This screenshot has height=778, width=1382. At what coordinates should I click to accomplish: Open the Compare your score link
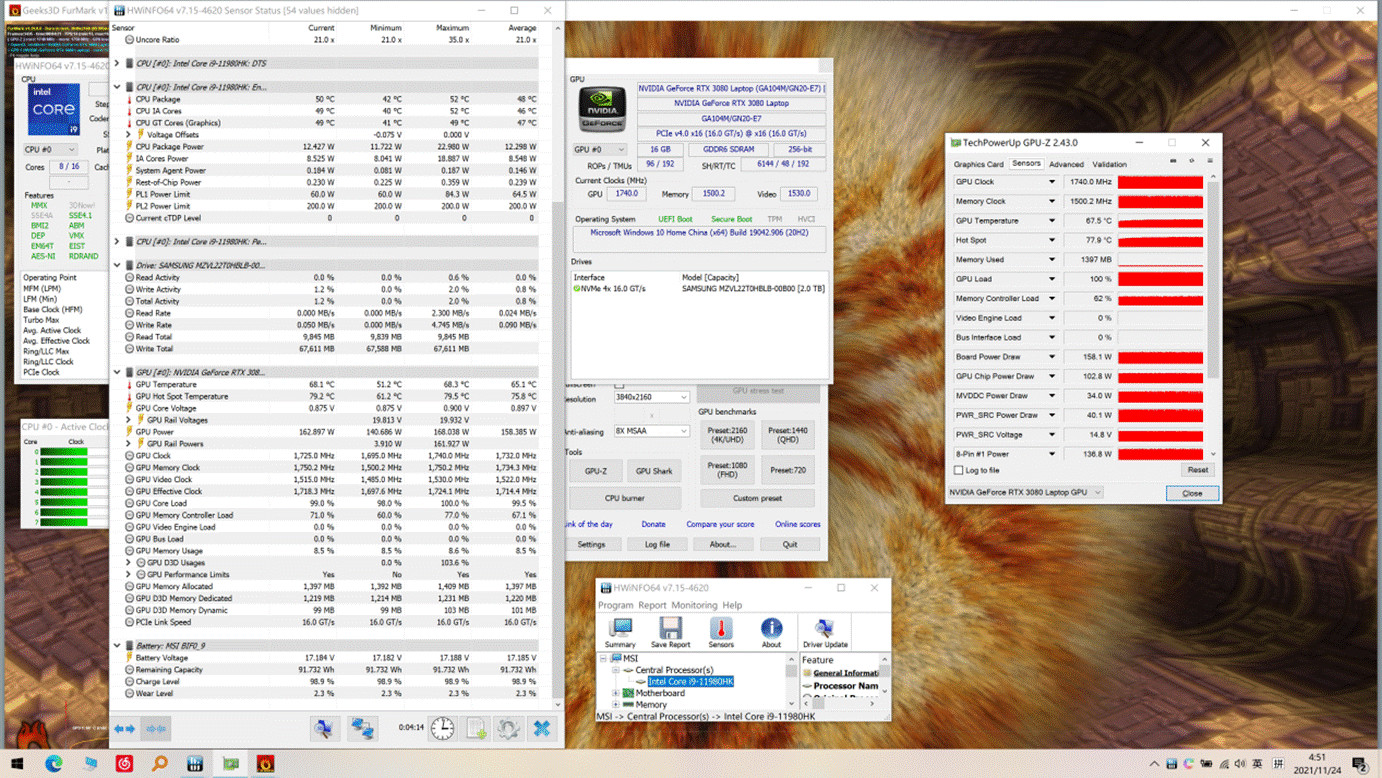tap(720, 524)
